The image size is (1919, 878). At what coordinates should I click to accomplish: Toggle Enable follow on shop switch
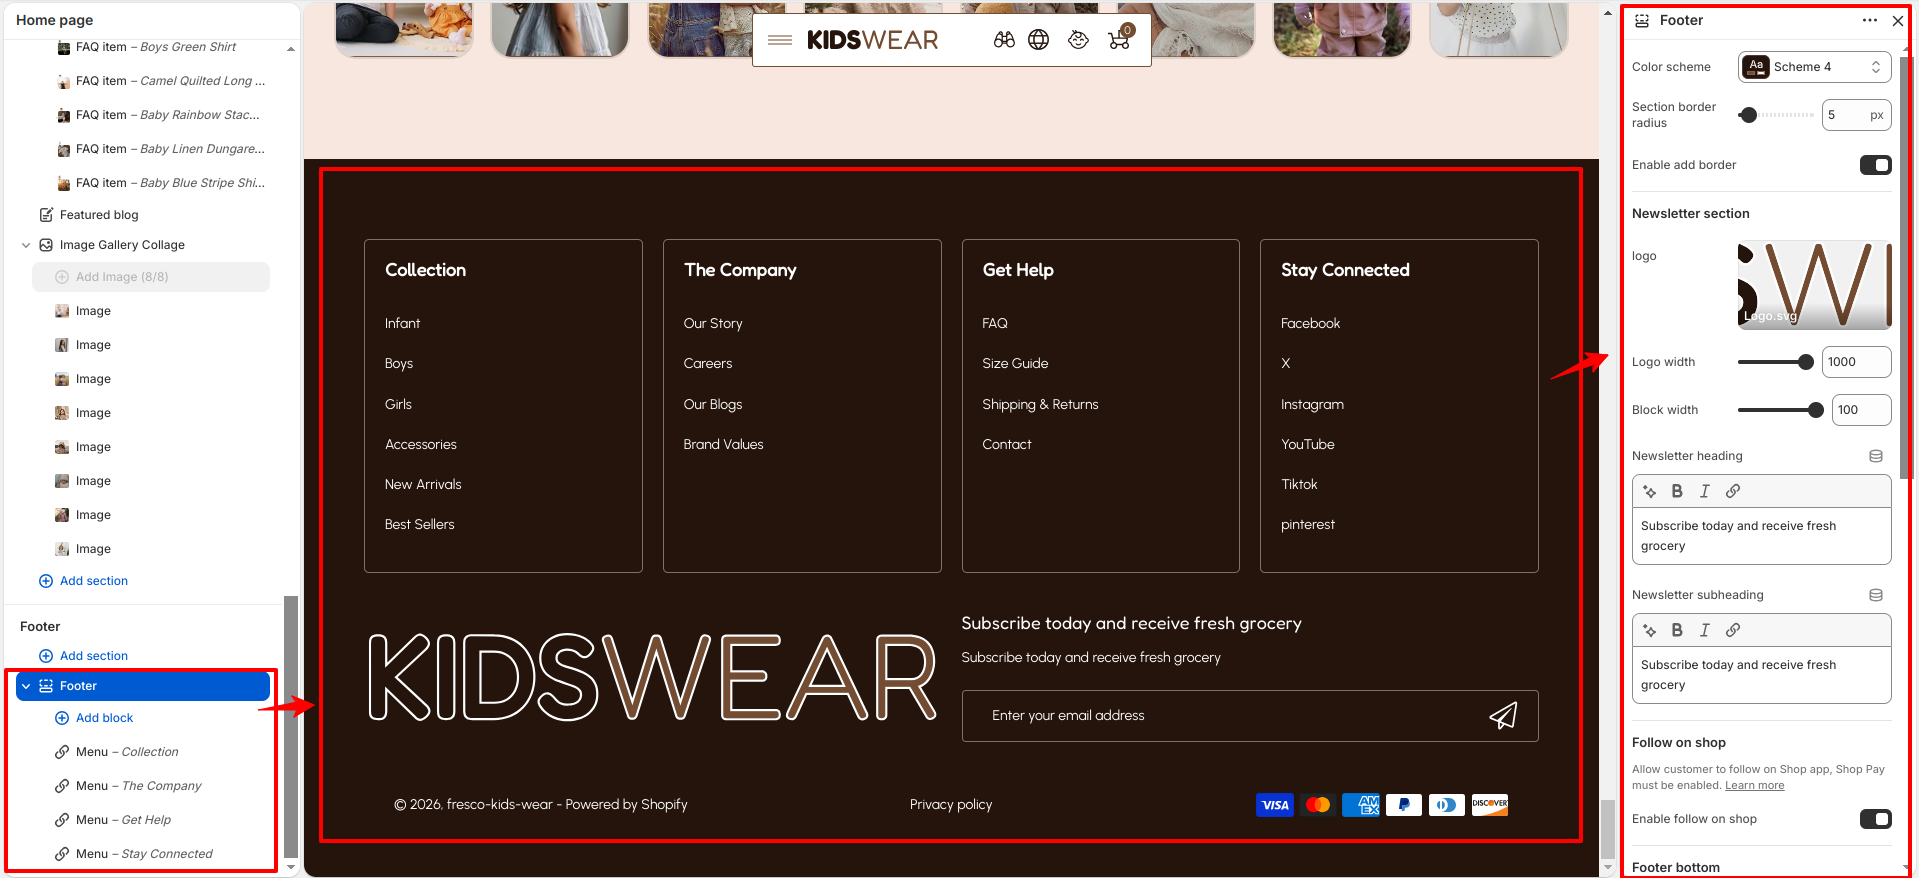point(1875,819)
